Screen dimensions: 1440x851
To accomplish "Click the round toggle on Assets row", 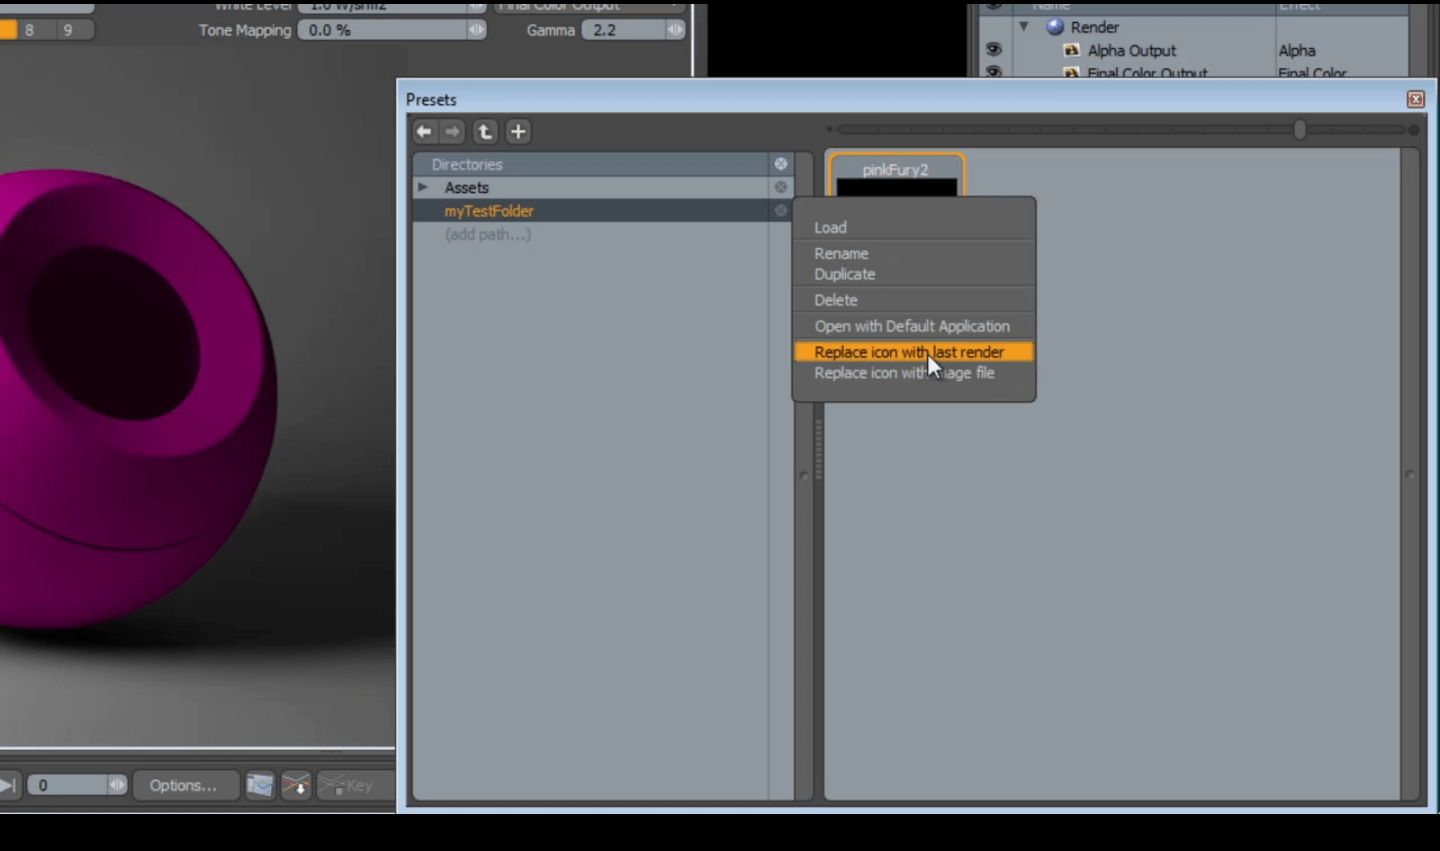I will pyautogui.click(x=781, y=187).
